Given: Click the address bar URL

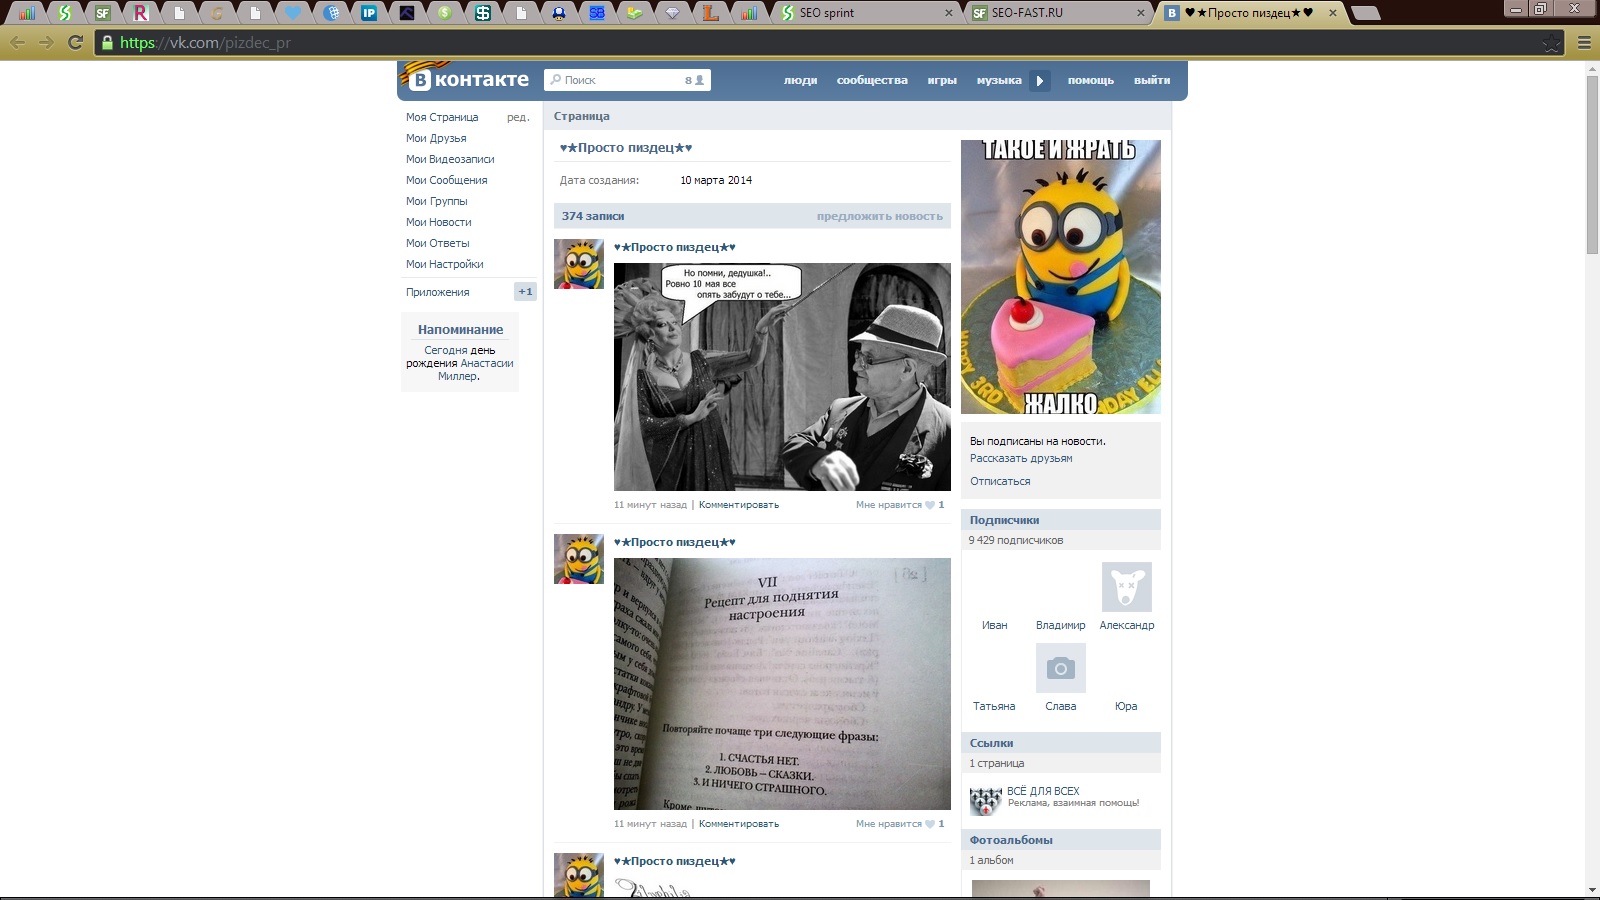Looking at the screenshot, I should (205, 42).
